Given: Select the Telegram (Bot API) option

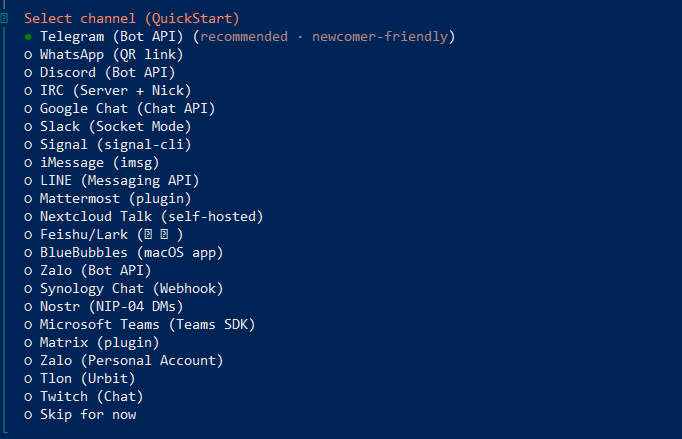Looking at the screenshot, I should tap(110, 36).
